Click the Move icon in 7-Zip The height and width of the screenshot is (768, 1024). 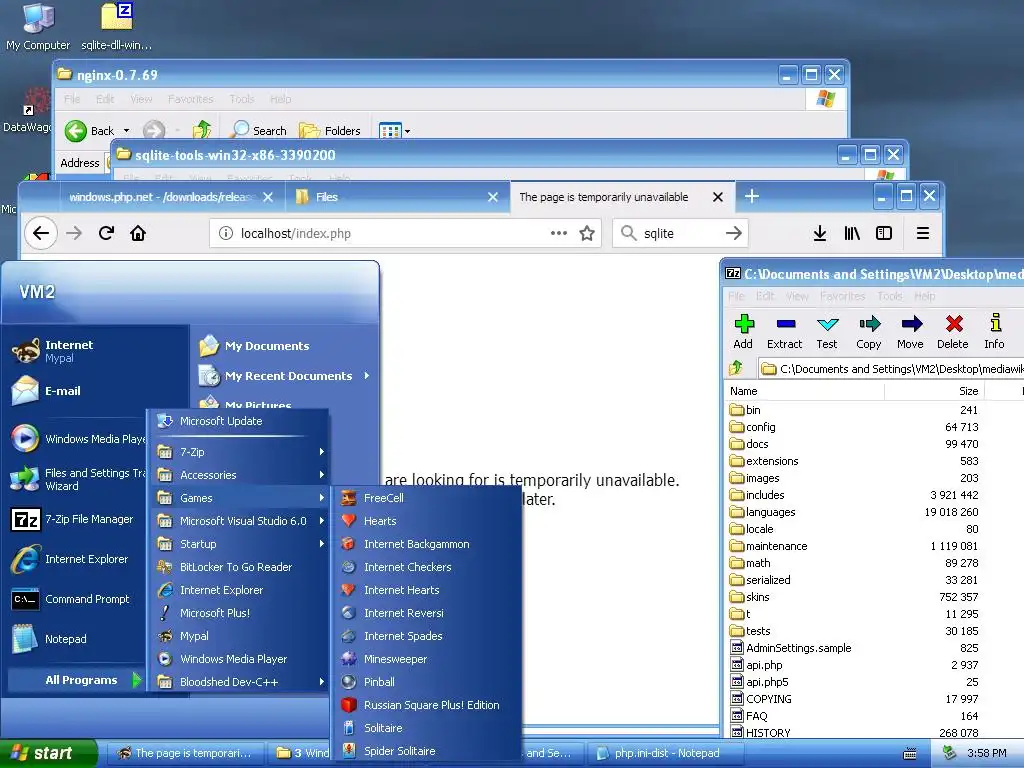[x=911, y=332]
